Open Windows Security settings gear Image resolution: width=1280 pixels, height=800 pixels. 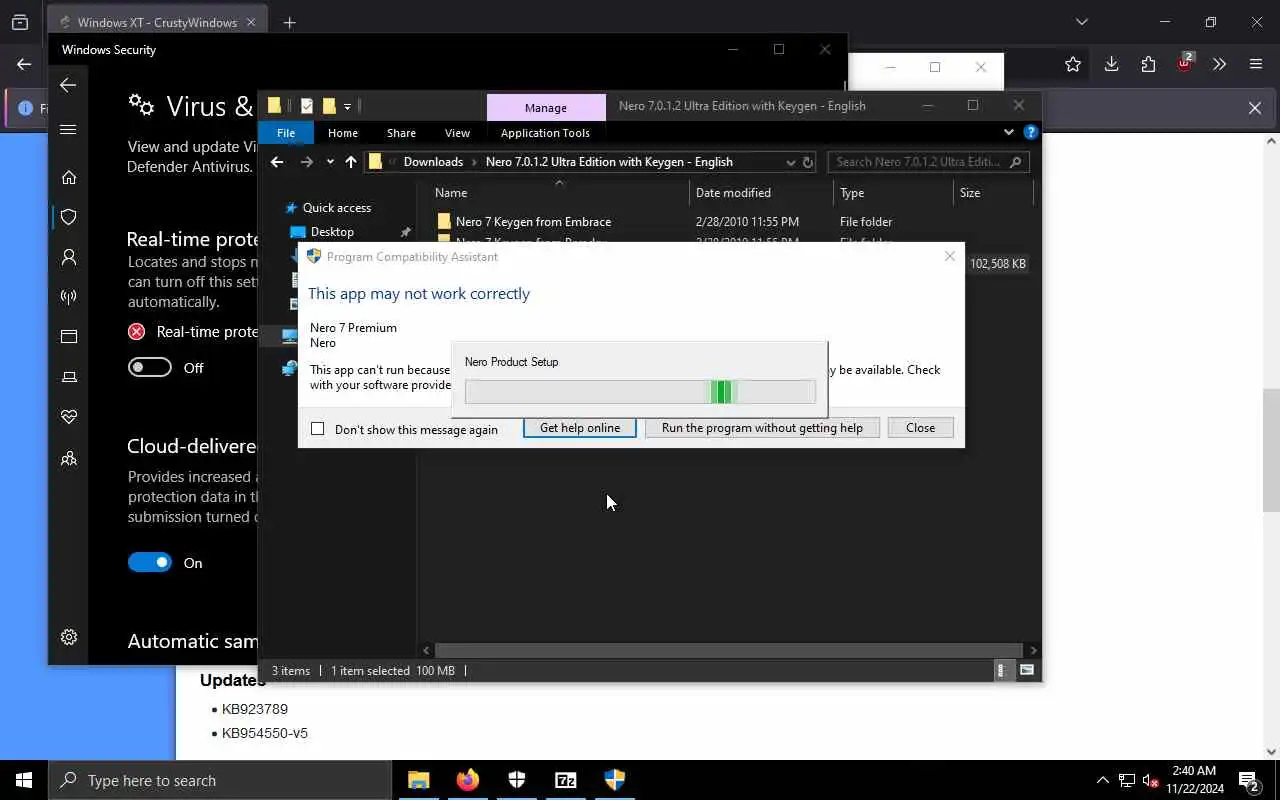[69, 637]
